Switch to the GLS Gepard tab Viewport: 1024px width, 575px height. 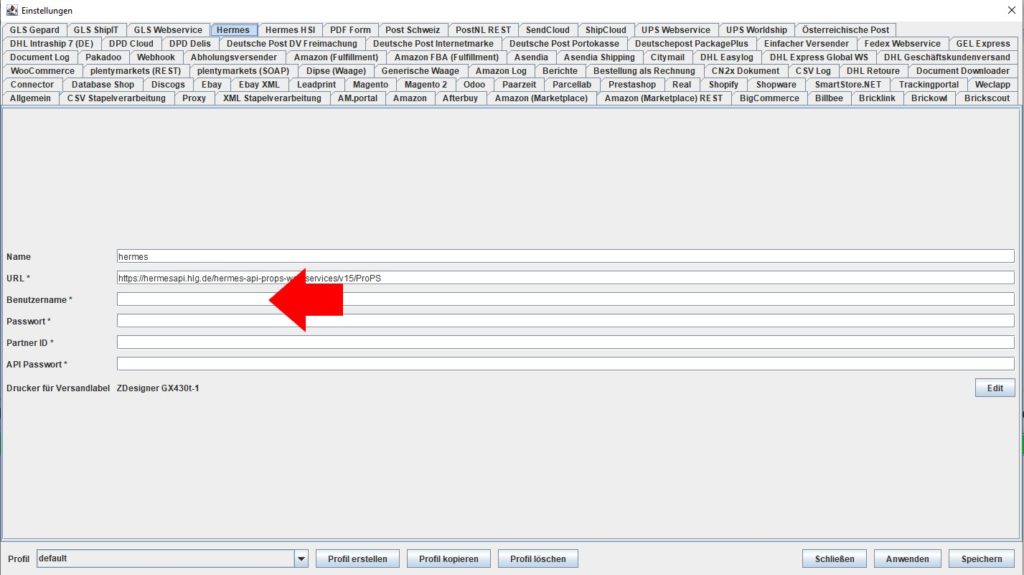point(34,30)
